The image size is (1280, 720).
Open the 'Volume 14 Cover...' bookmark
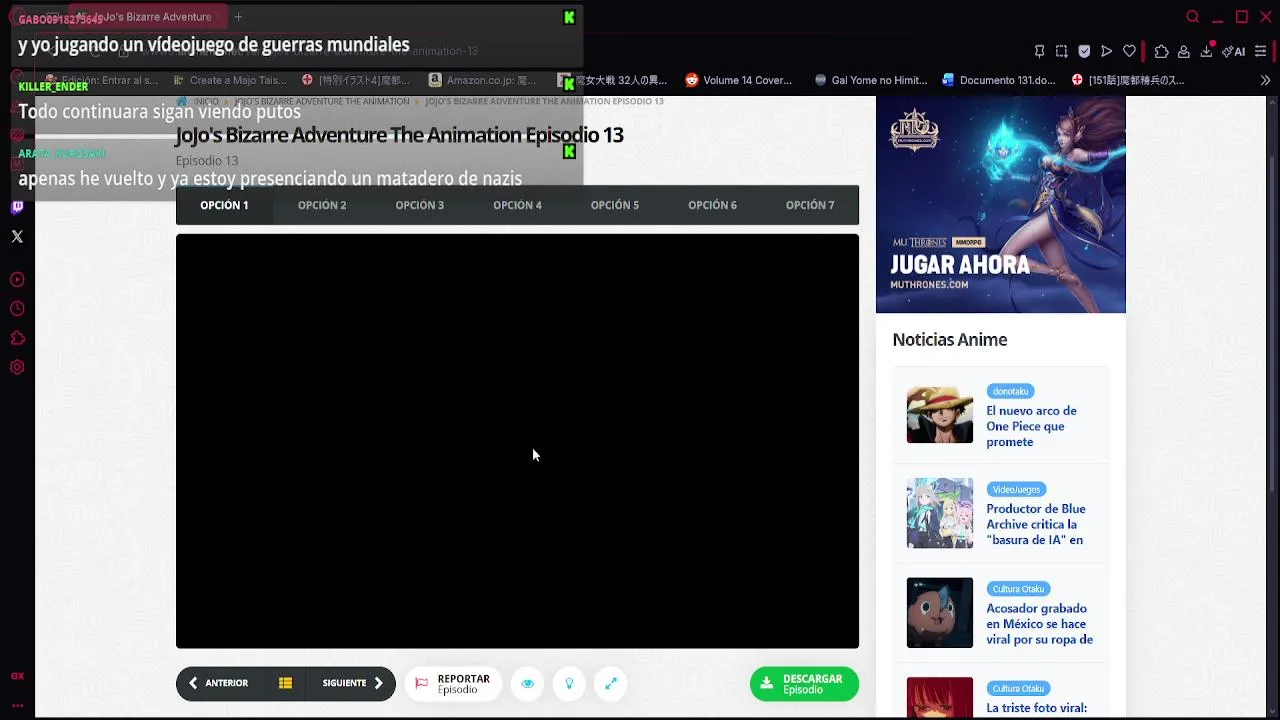738,80
